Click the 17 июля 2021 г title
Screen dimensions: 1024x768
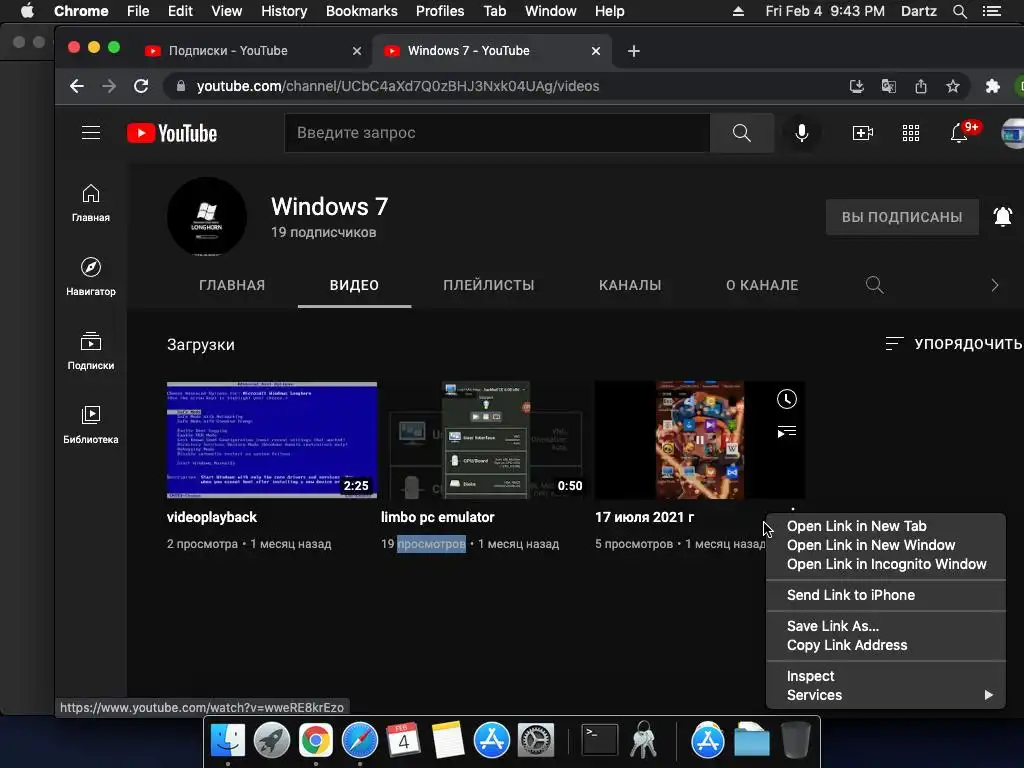click(x=645, y=517)
